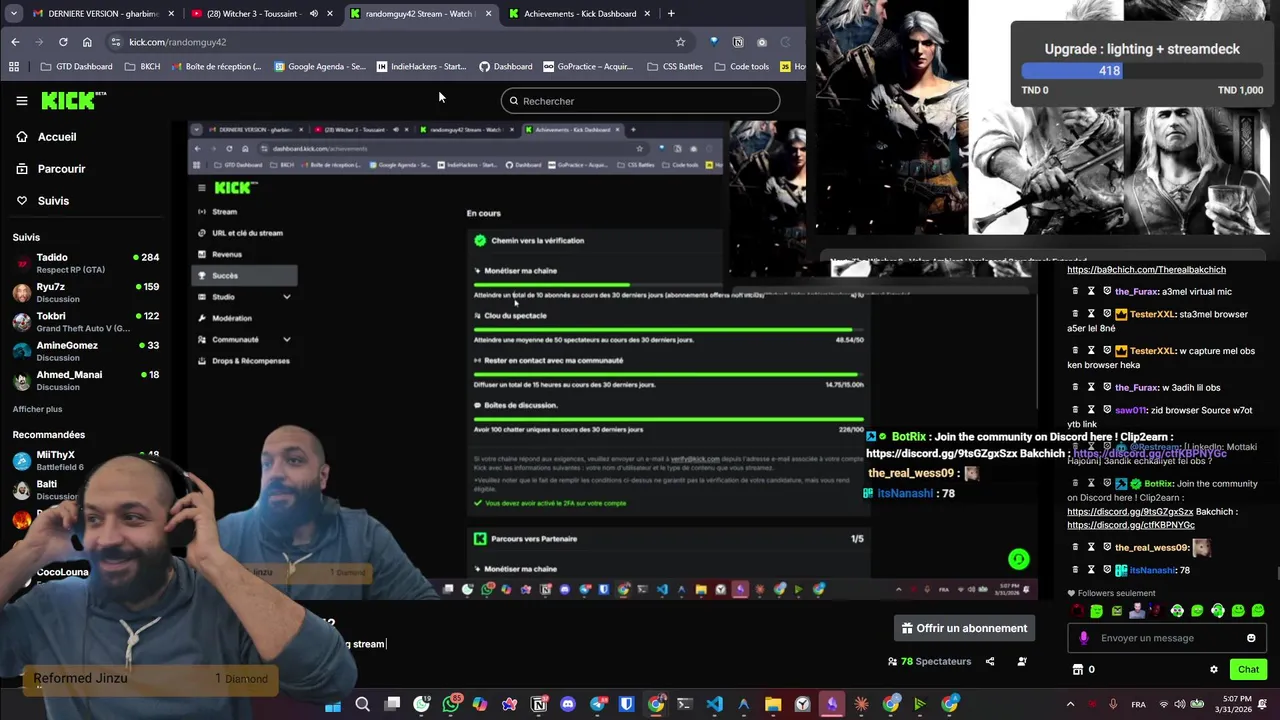Screen dimensions: 1280x720
Task: Click the_real_wess09 username in chat
Action: point(1152,548)
